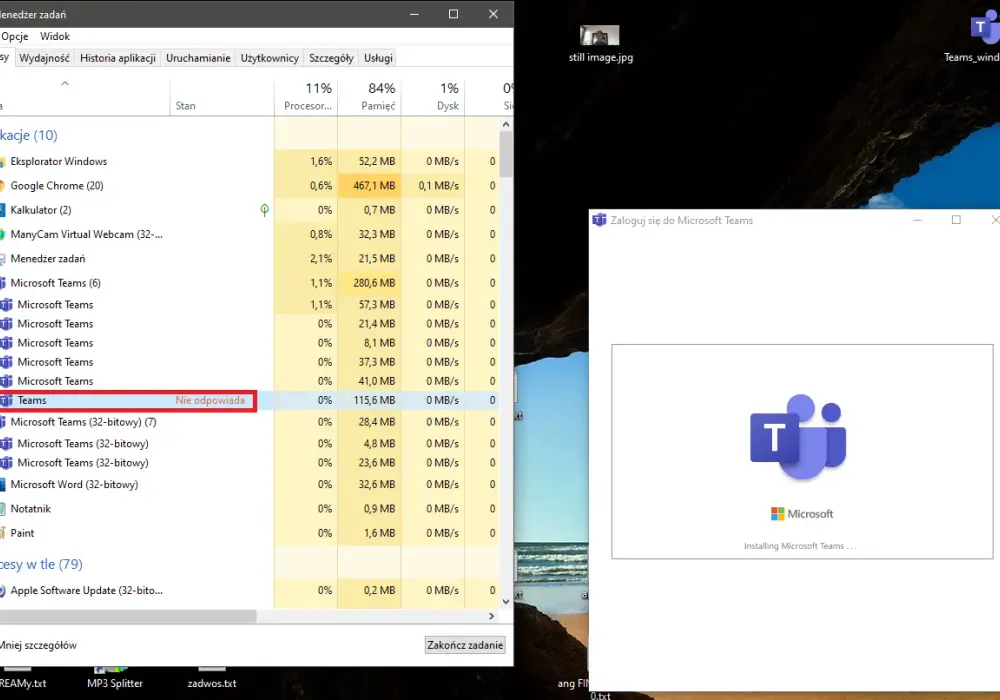Click the Aplikacje (10) group heading
Viewport: 1000px width, 700px height.
pos(29,135)
